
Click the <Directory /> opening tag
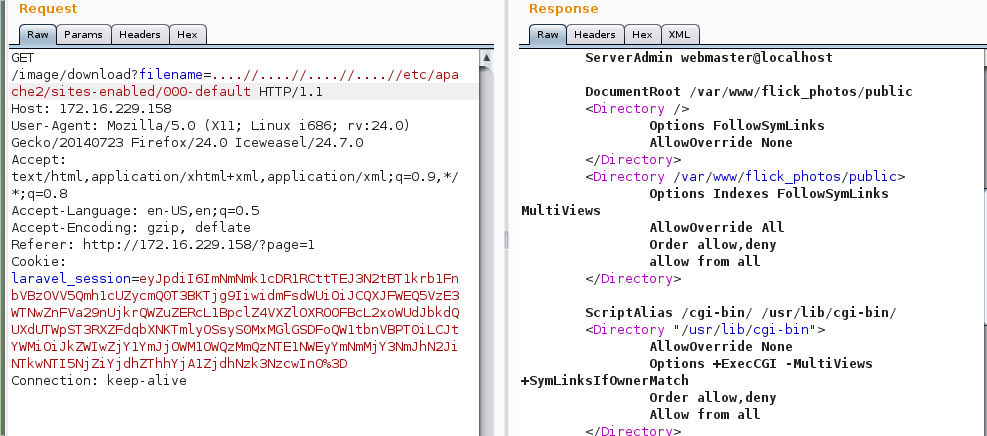tap(637, 109)
